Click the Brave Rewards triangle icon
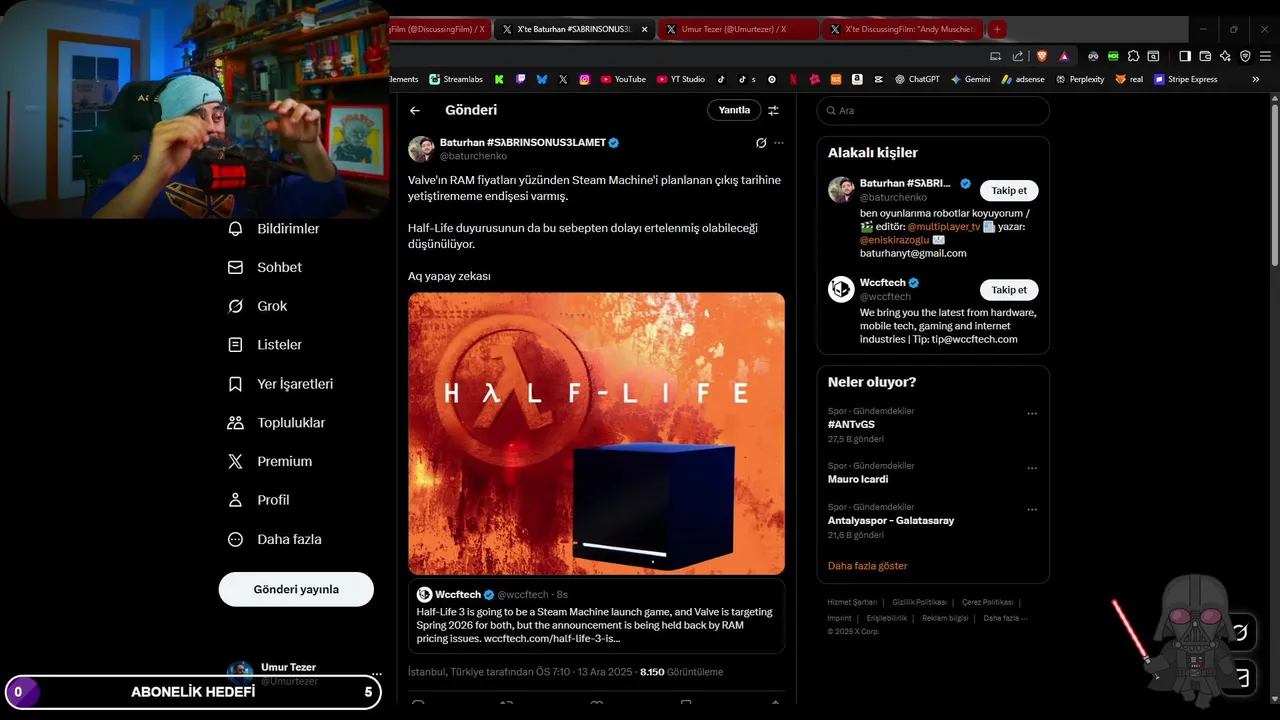1280x720 pixels. coord(1064,56)
